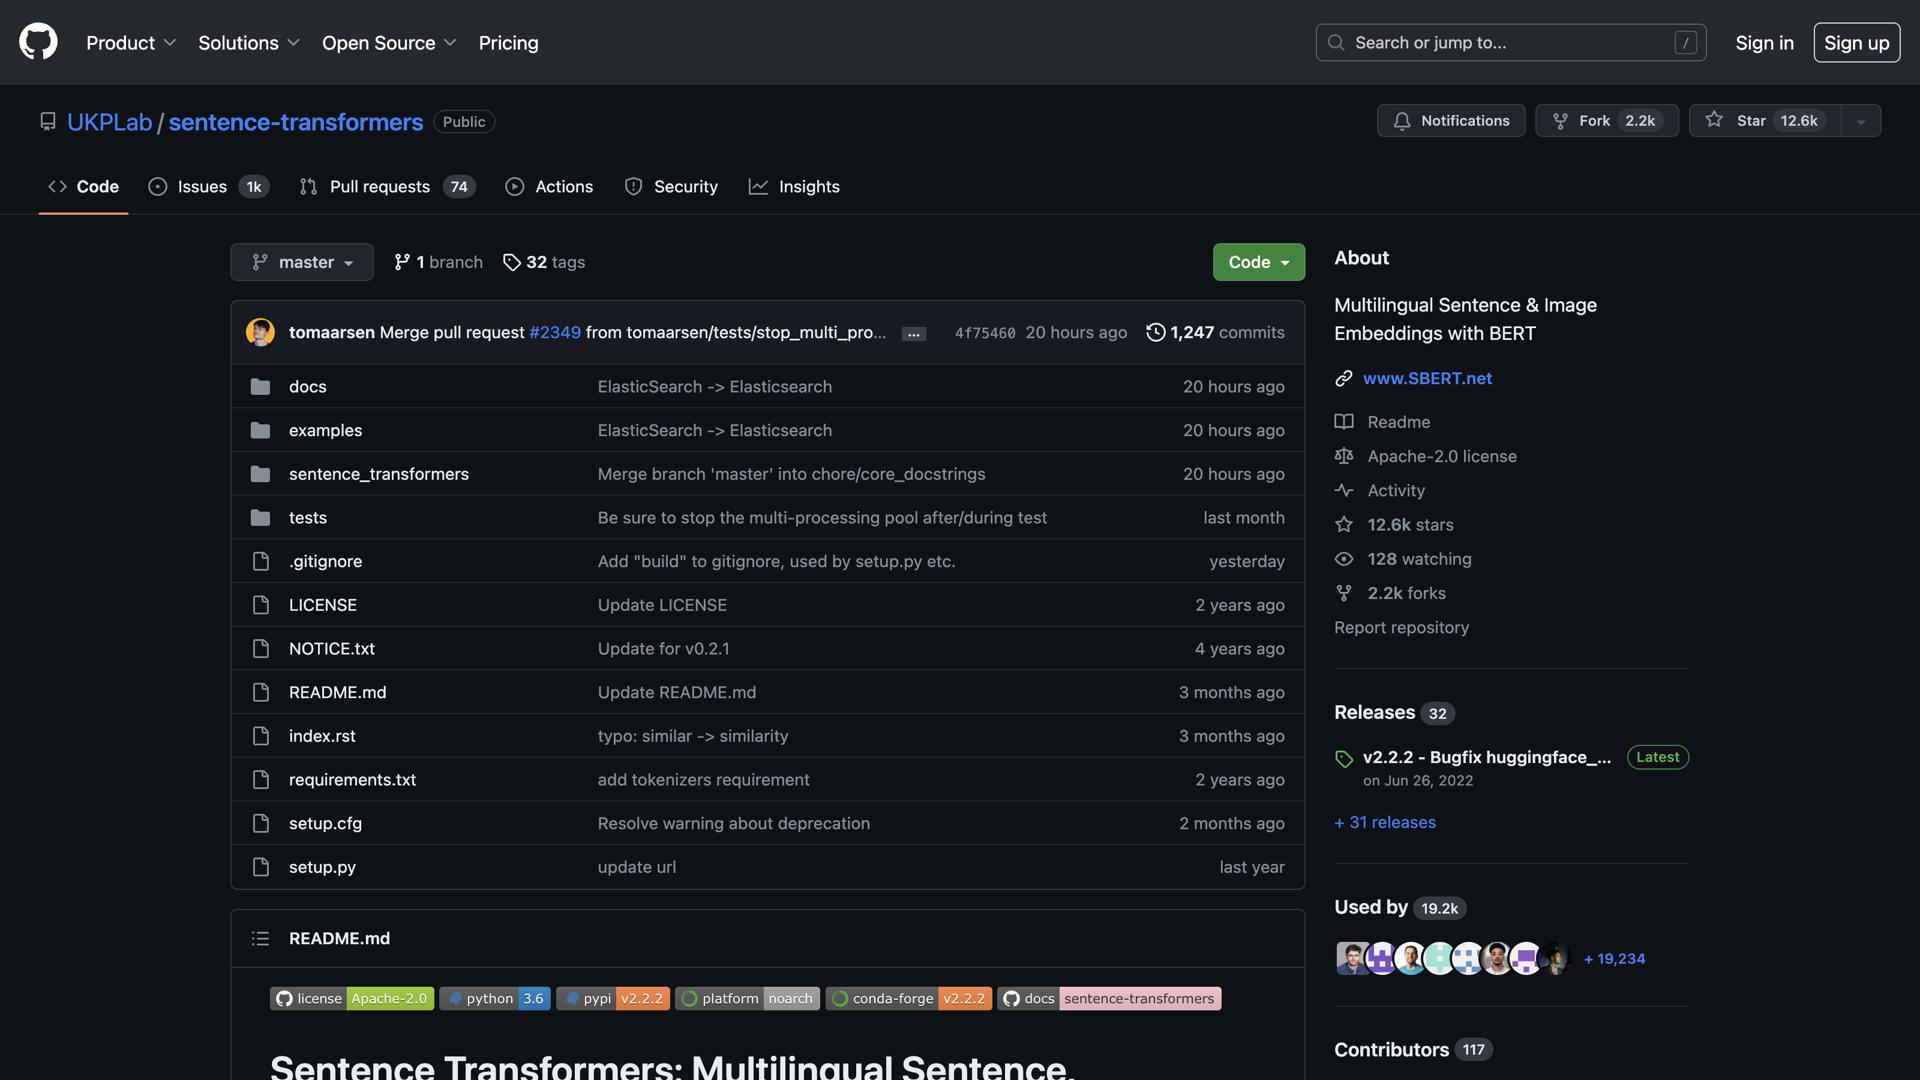Click the Sign up button
Image resolution: width=1920 pixels, height=1080 pixels.
(1856, 43)
